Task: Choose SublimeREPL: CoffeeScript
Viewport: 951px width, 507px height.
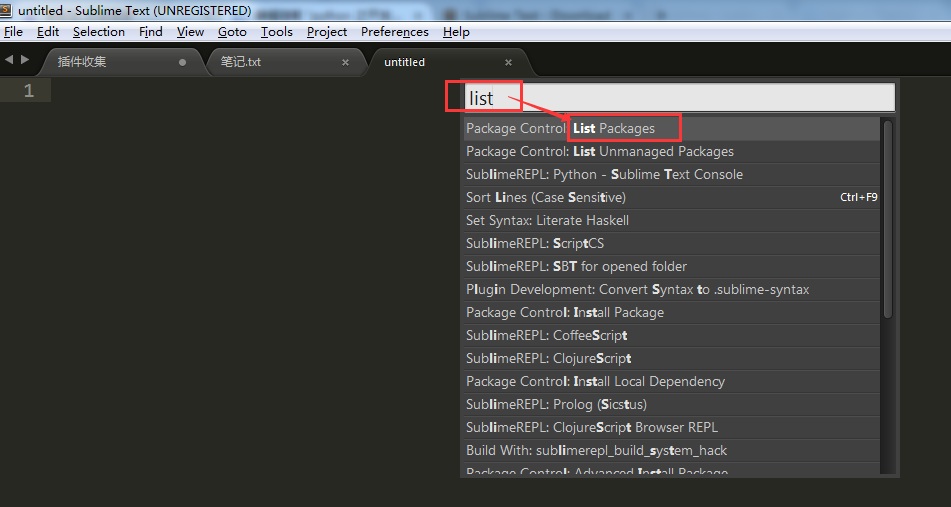Action: click(671, 335)
